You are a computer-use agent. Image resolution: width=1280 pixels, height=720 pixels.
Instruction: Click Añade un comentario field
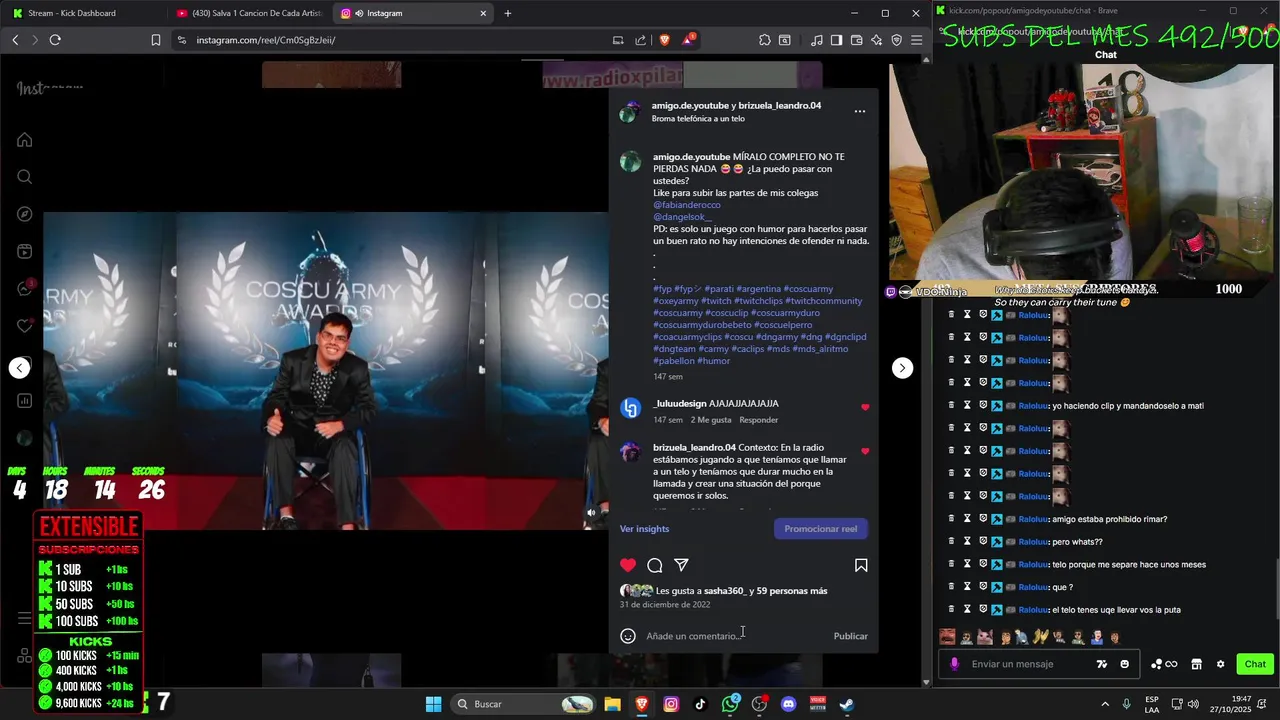coord(734,636)
